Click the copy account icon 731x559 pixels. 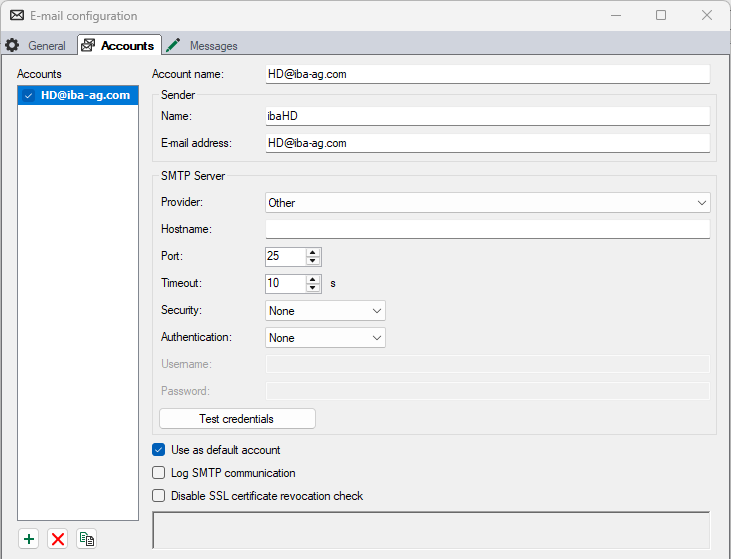[87, 539]
